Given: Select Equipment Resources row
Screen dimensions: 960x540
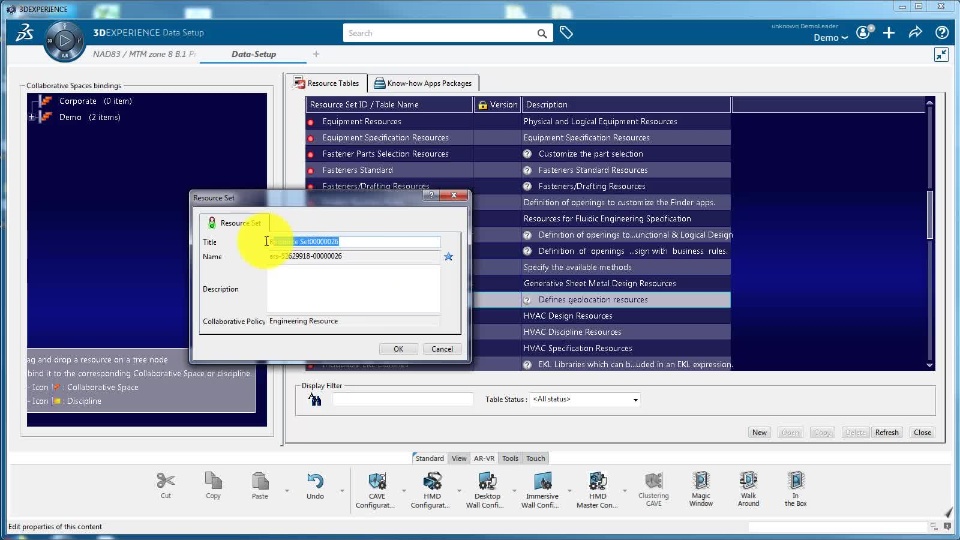Looking at the screenshot, I should click(x=518, y=121).
